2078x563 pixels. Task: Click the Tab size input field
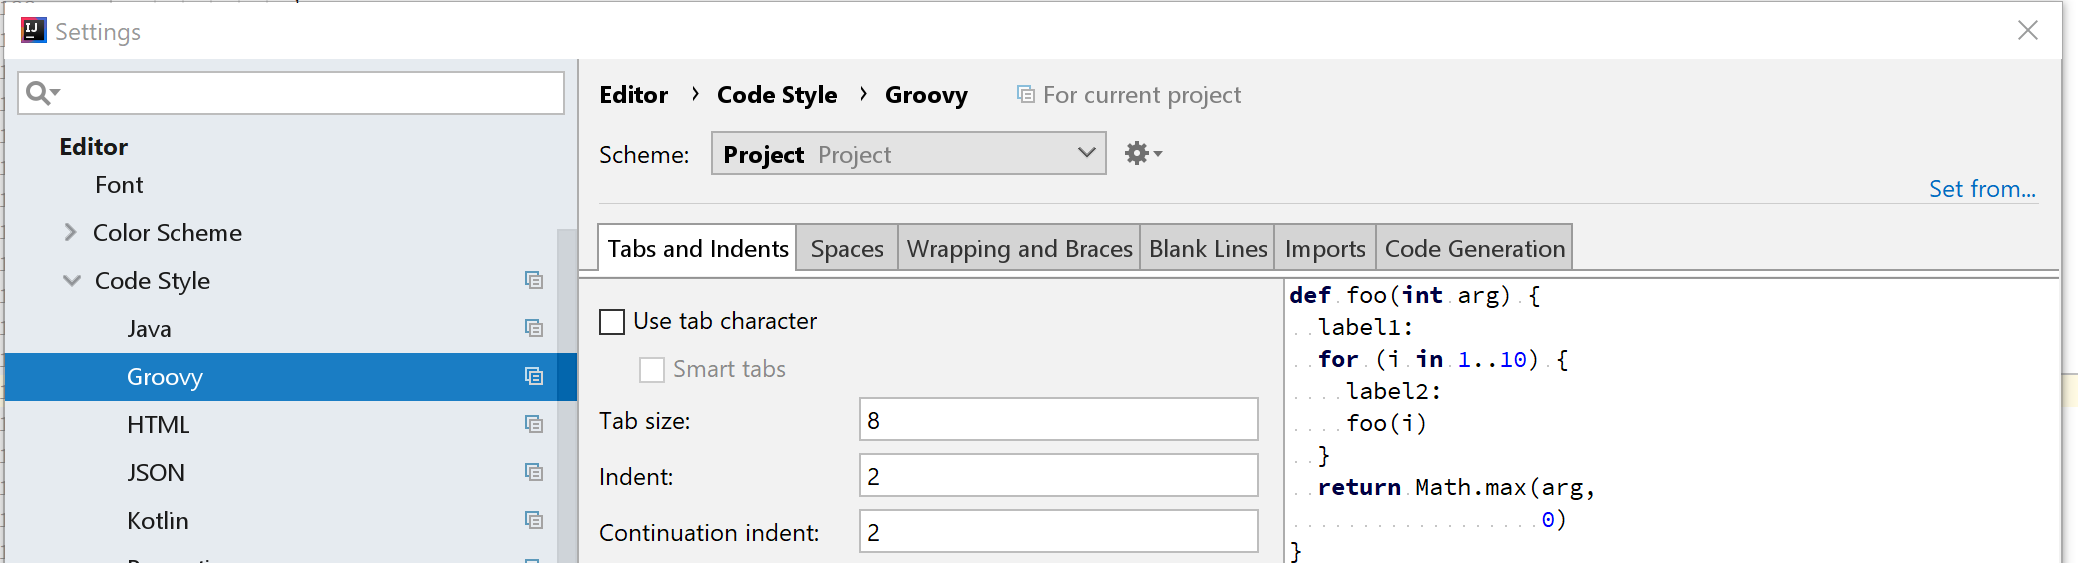click(1058, 420)
